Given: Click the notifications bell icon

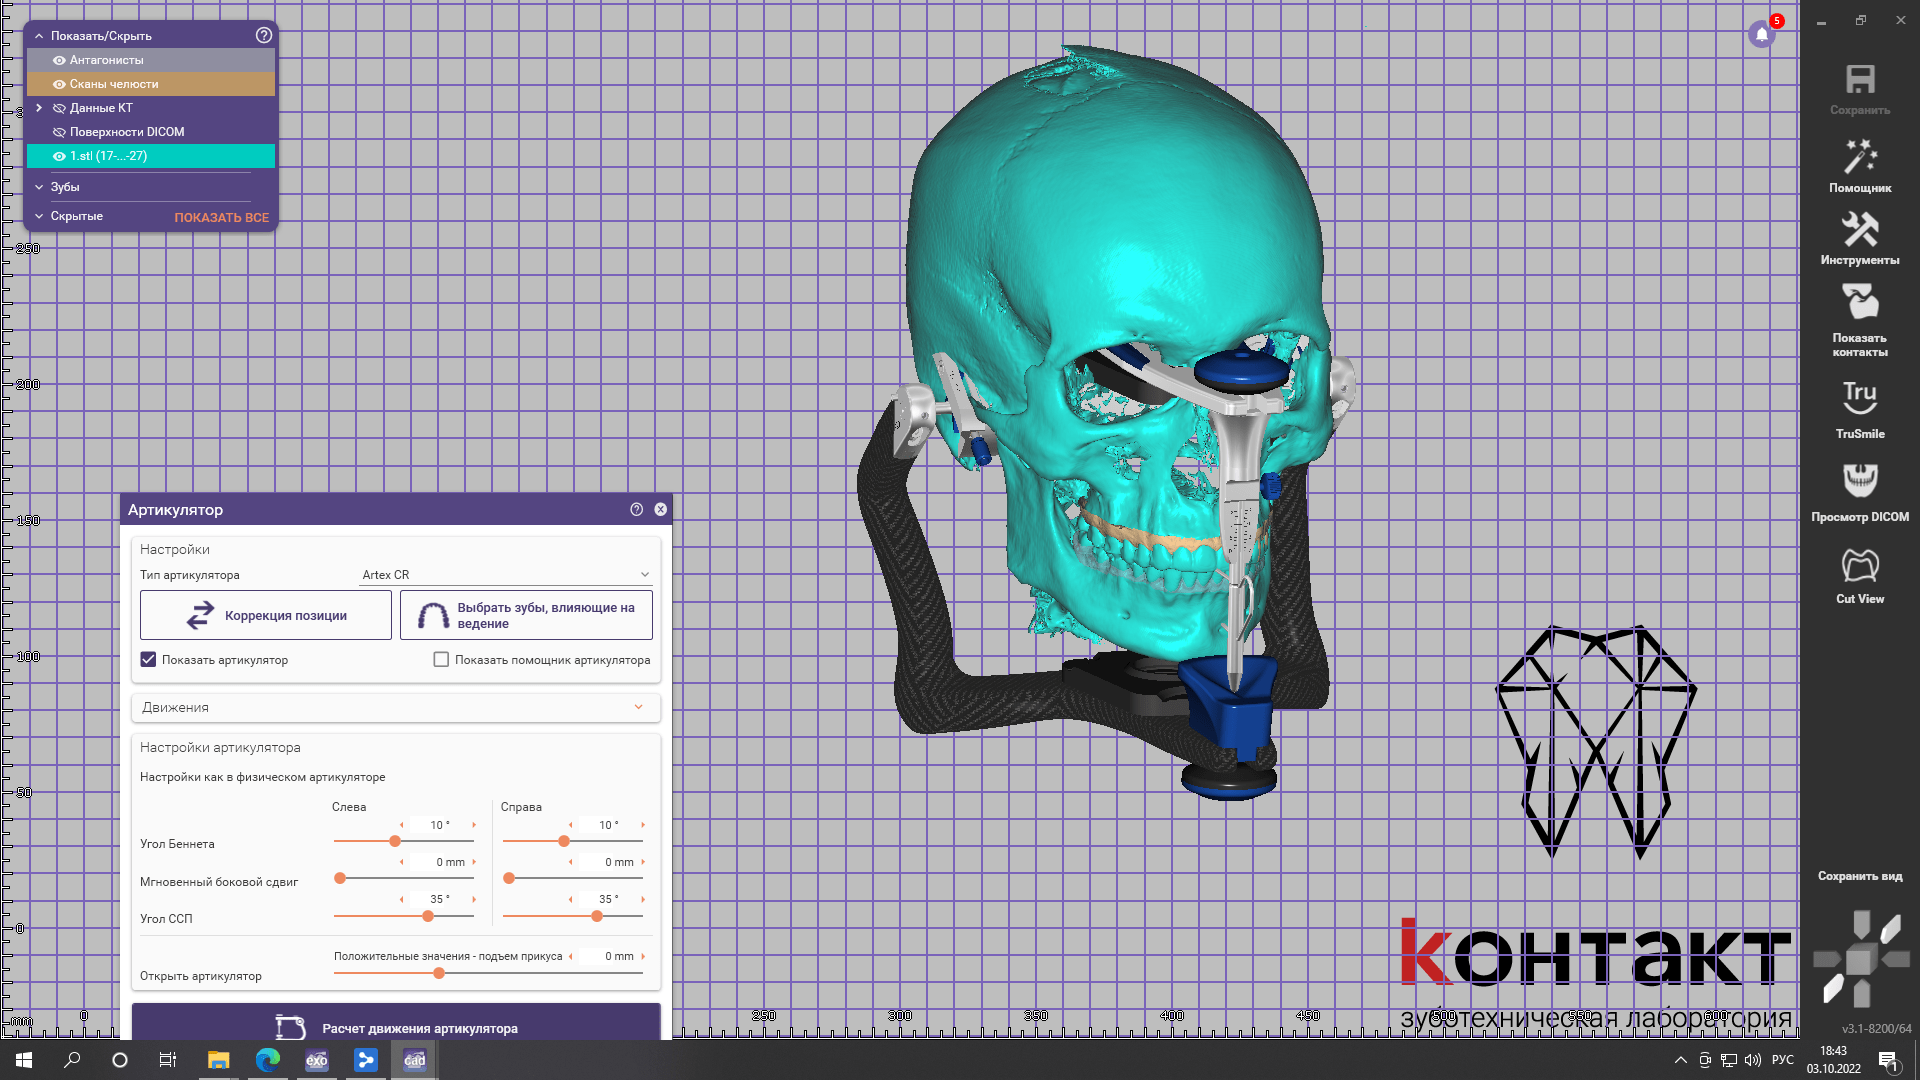Looking at the screenshot, I should pos(1762,34).
